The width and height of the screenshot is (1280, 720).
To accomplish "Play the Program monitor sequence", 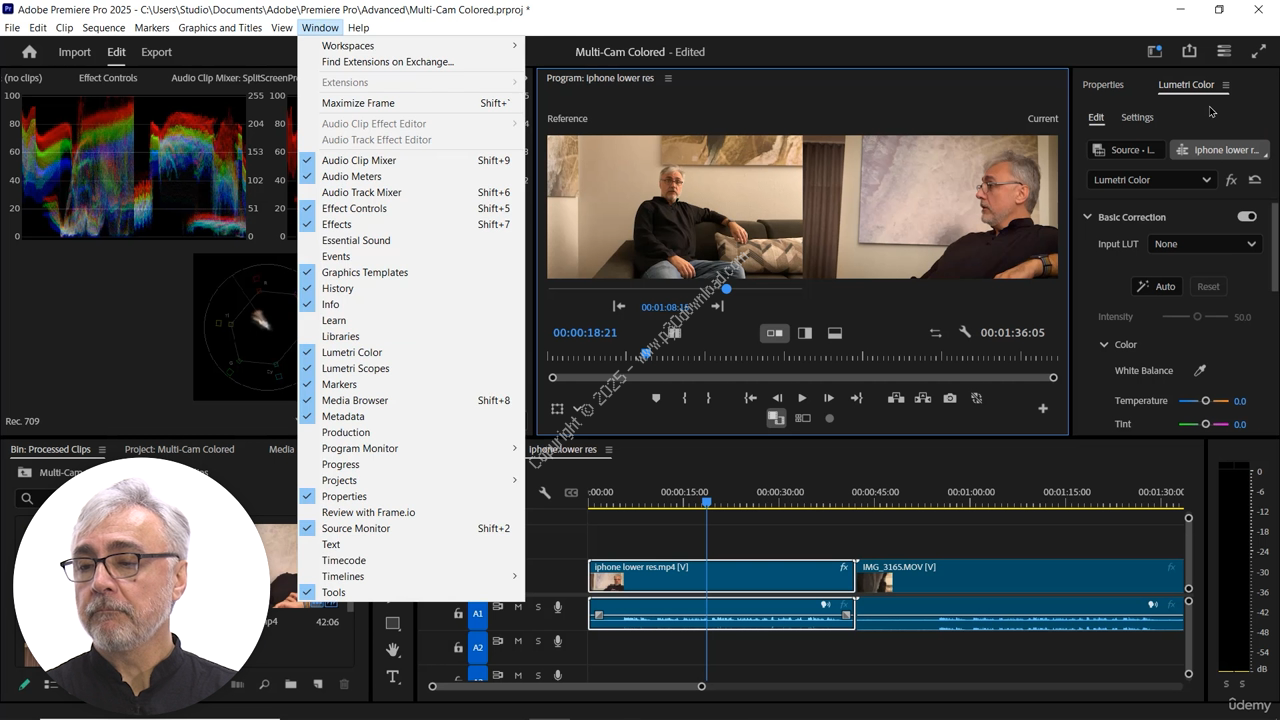I will tap(802, 398).
